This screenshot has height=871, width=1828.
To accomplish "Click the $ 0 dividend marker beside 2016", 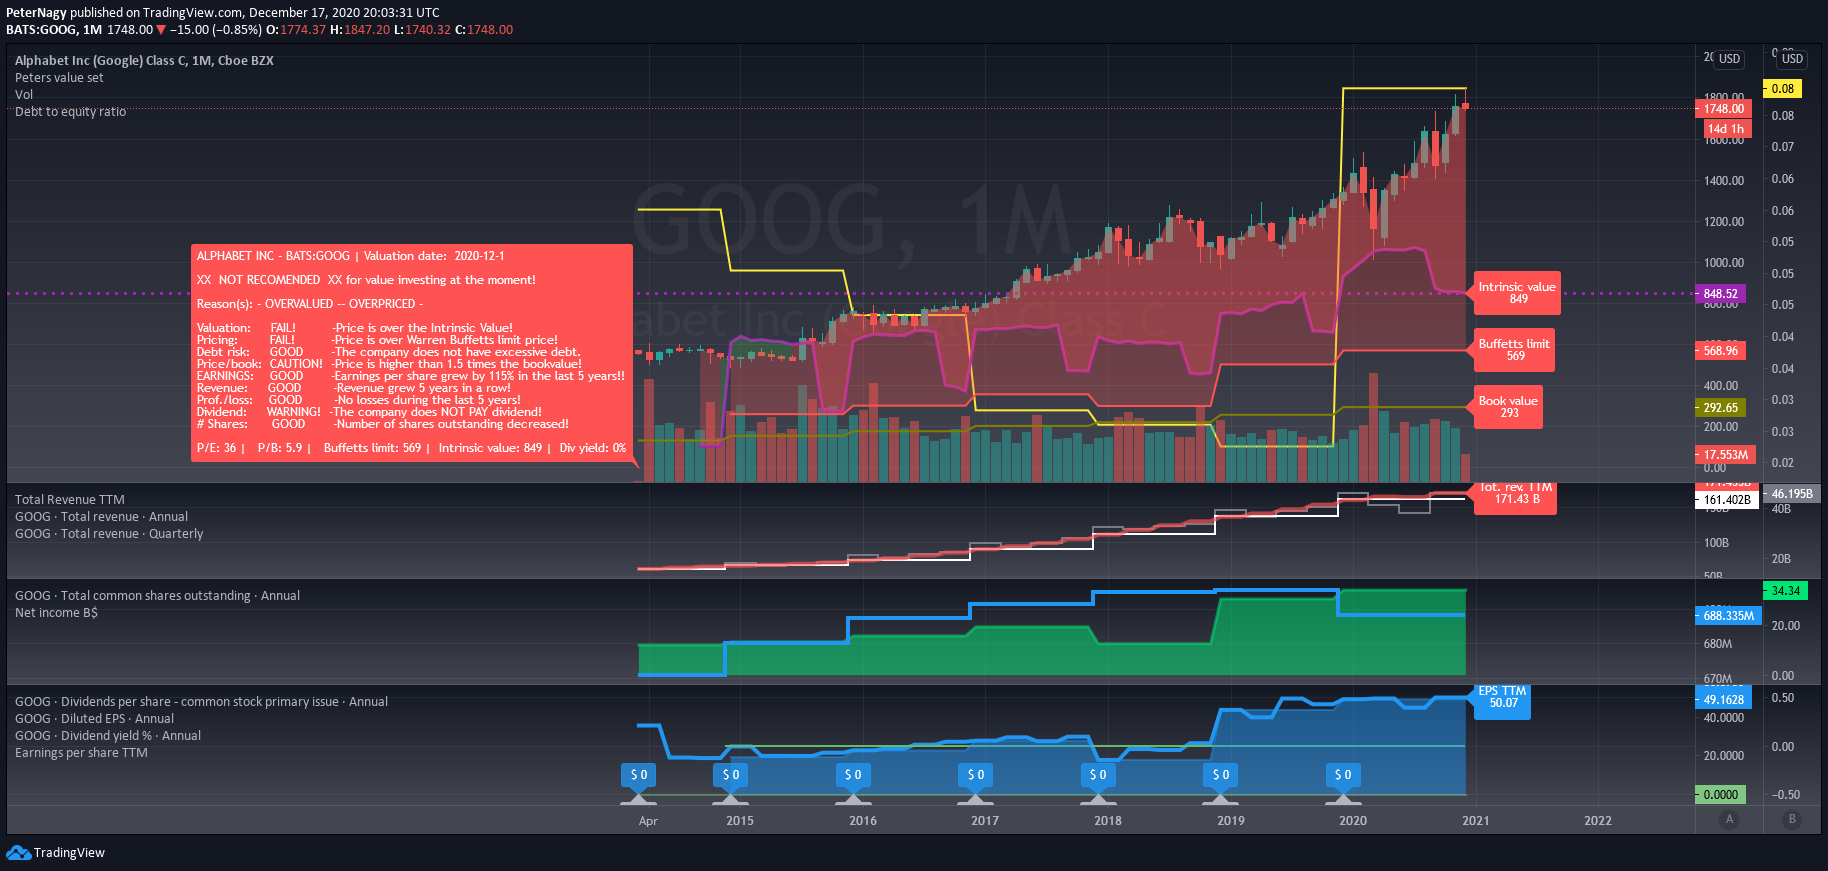I will [x=853, y=775].
